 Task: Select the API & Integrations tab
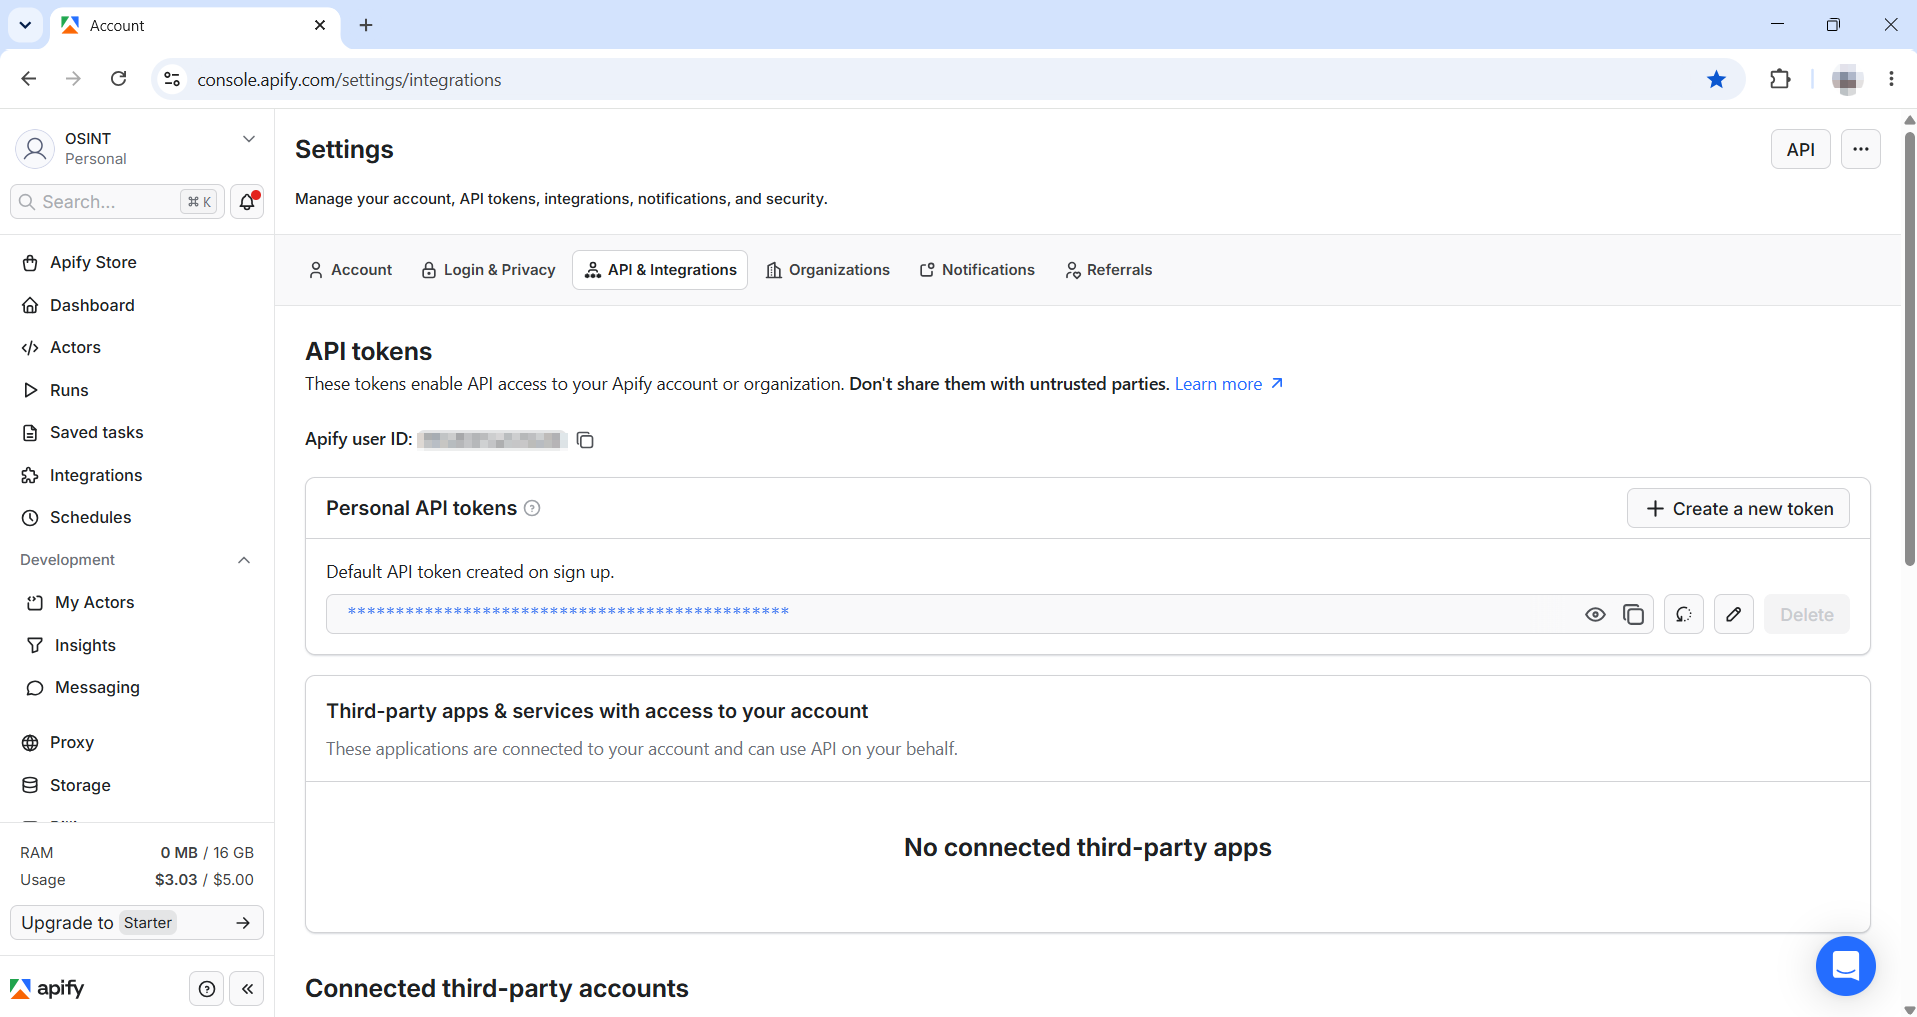(x=660, y=270)
